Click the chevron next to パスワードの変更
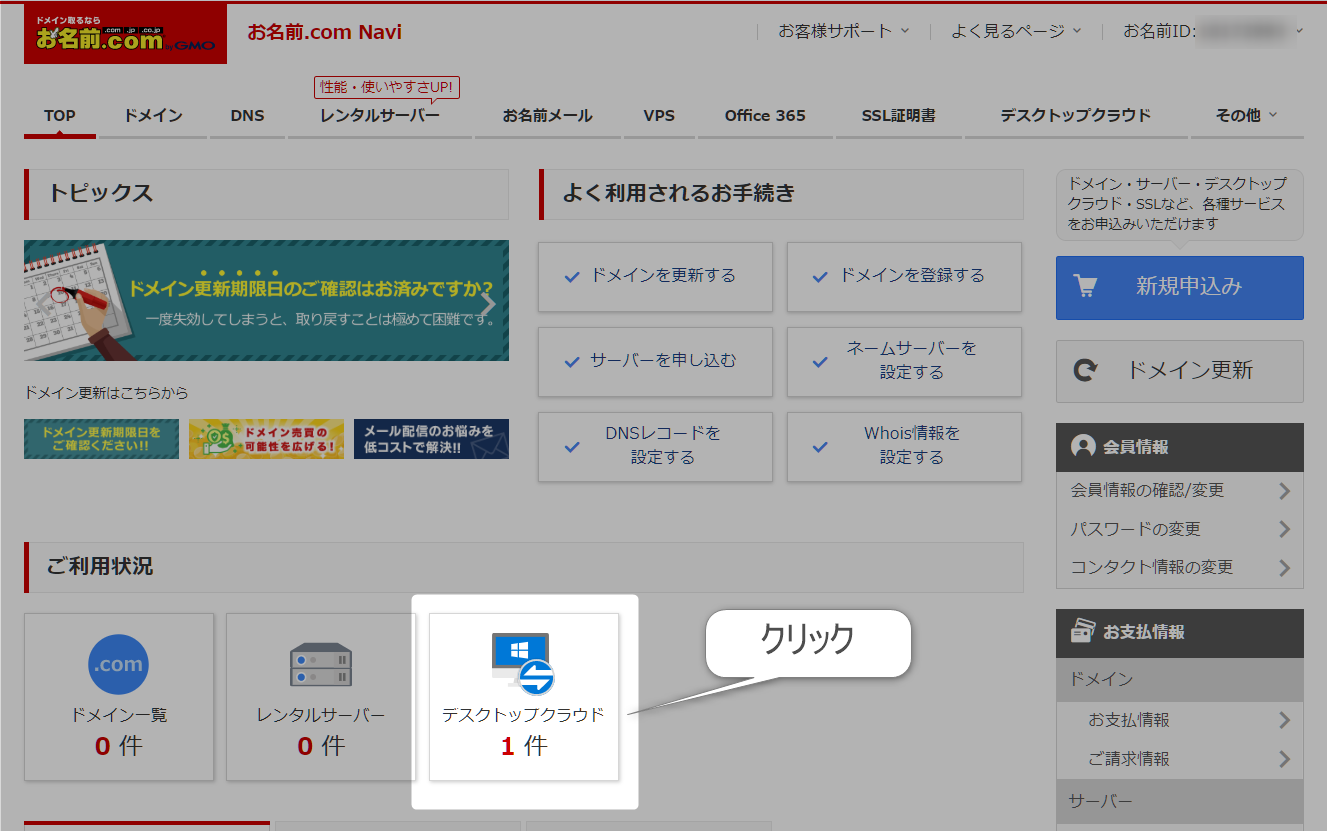Viewport: 1327px width, 831px height. coord(1284,529)
